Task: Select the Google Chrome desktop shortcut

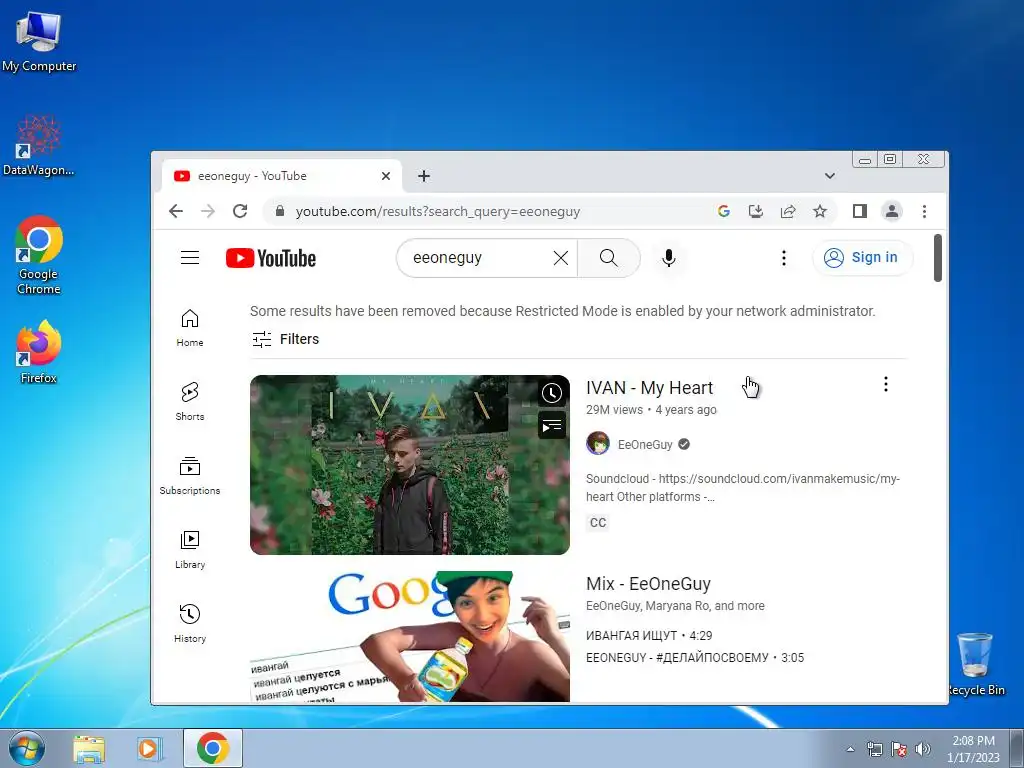Action: pyautogui.click(x=39, y=255)
